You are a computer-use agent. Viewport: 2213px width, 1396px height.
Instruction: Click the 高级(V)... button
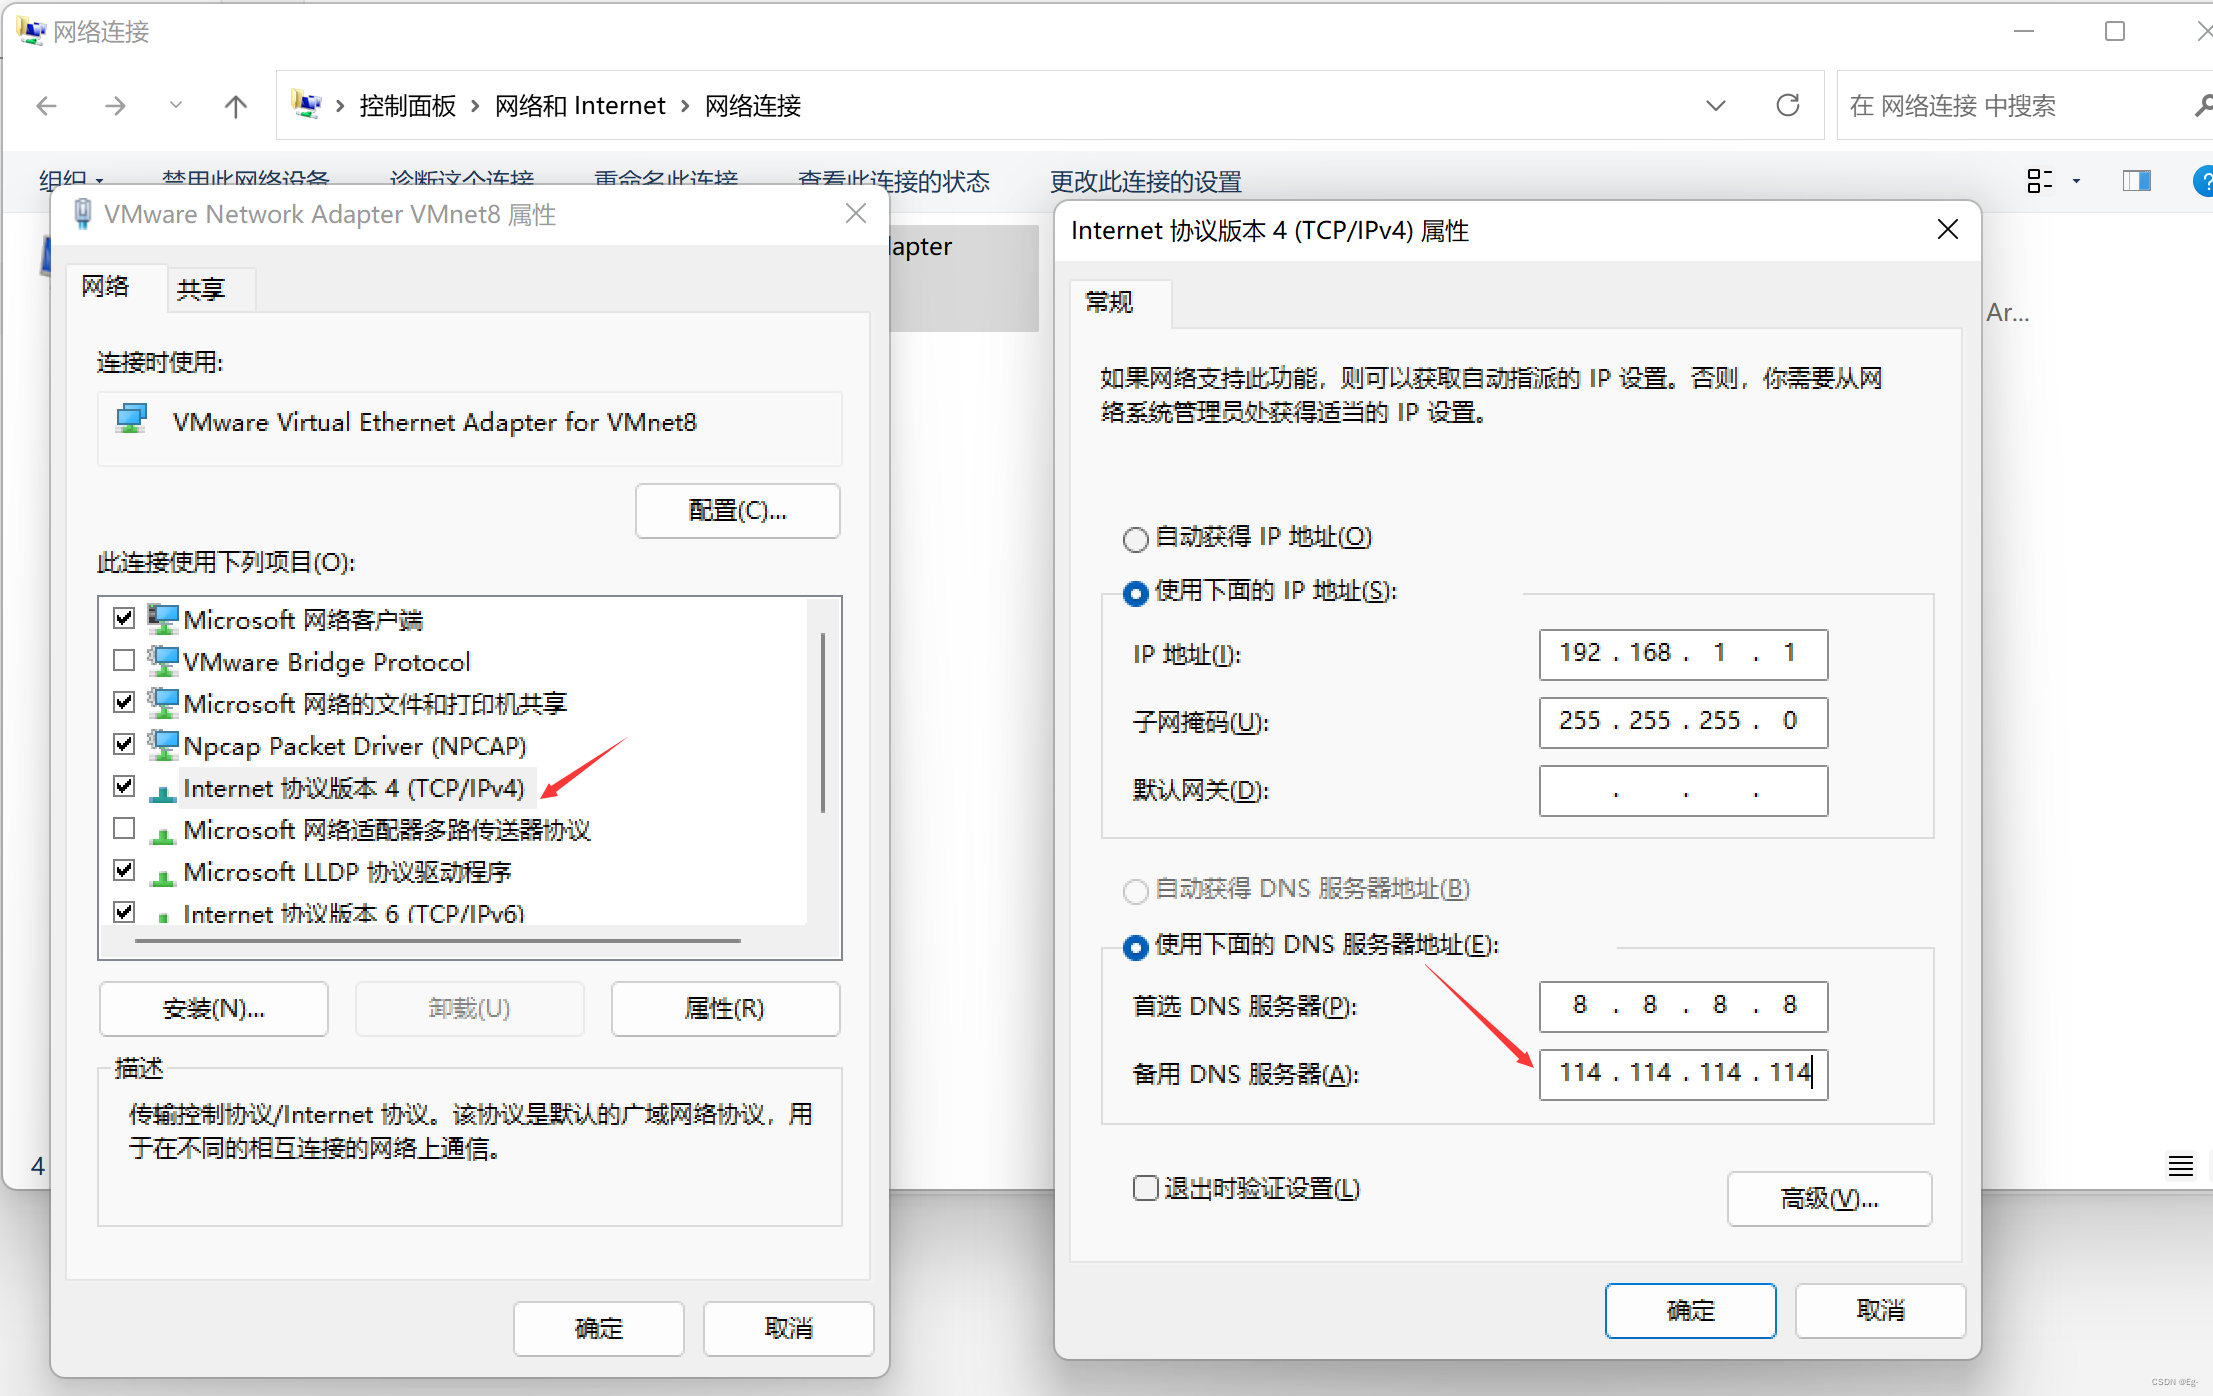click(1829, 1198)
